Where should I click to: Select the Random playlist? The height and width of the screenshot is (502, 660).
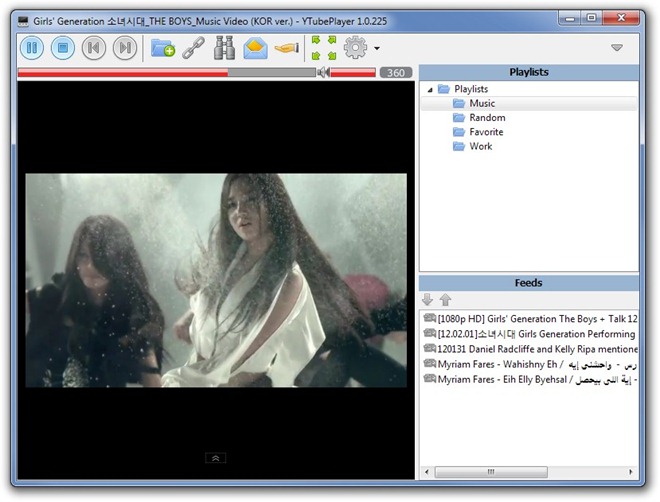click(x=487, y=118)
